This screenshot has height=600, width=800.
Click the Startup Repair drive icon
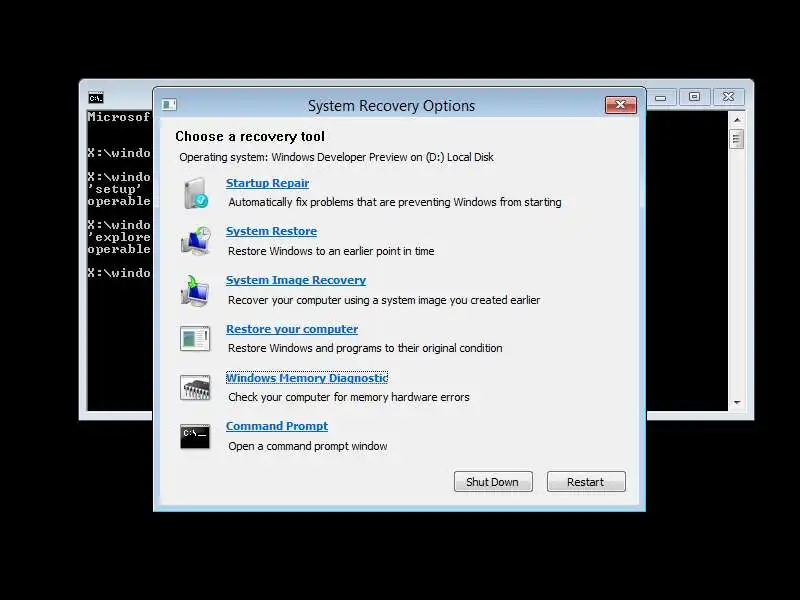click(x=195, y=193)
